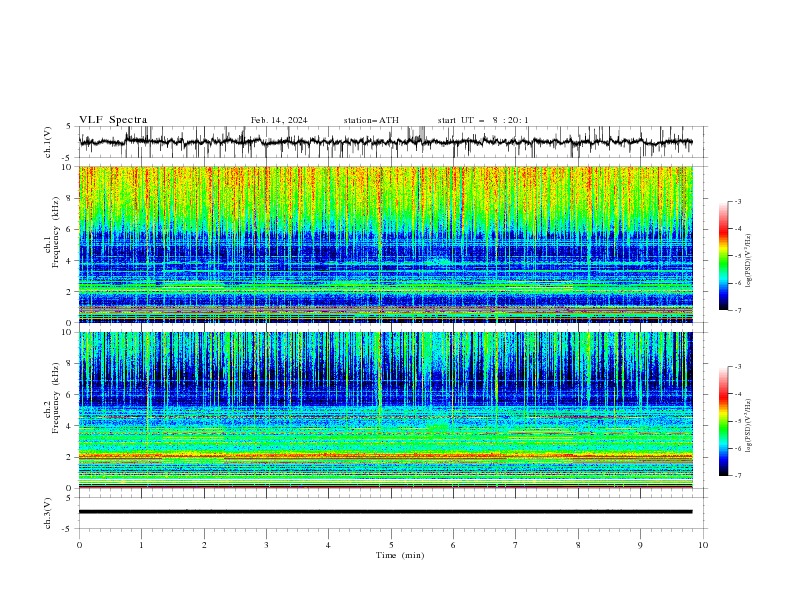Click the "8" minute tick label
This screenshot has width=792, height=612.
(x=578, y=545)
